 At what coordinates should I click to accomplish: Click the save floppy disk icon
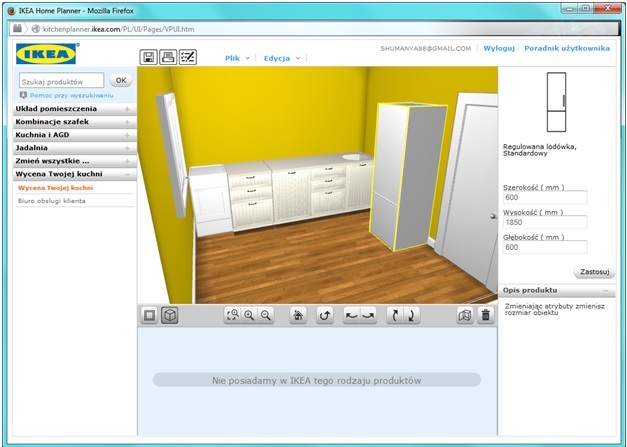tap(148, 57)
